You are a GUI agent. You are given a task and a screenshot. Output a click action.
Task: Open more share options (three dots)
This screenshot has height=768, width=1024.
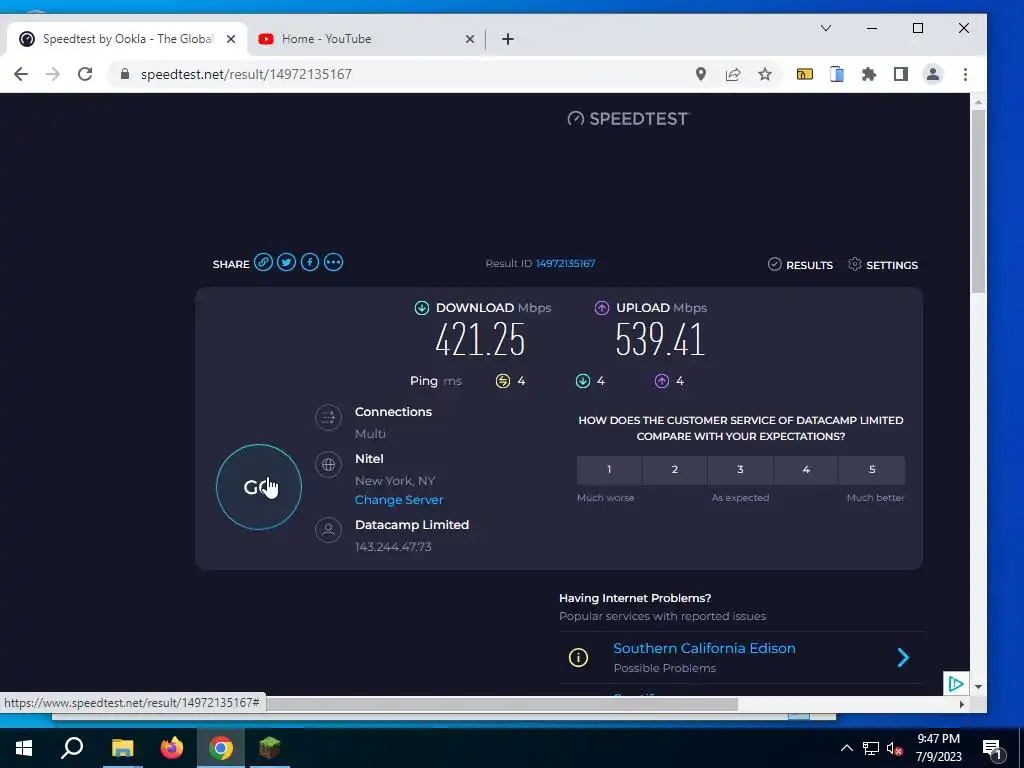click(333, 263)
